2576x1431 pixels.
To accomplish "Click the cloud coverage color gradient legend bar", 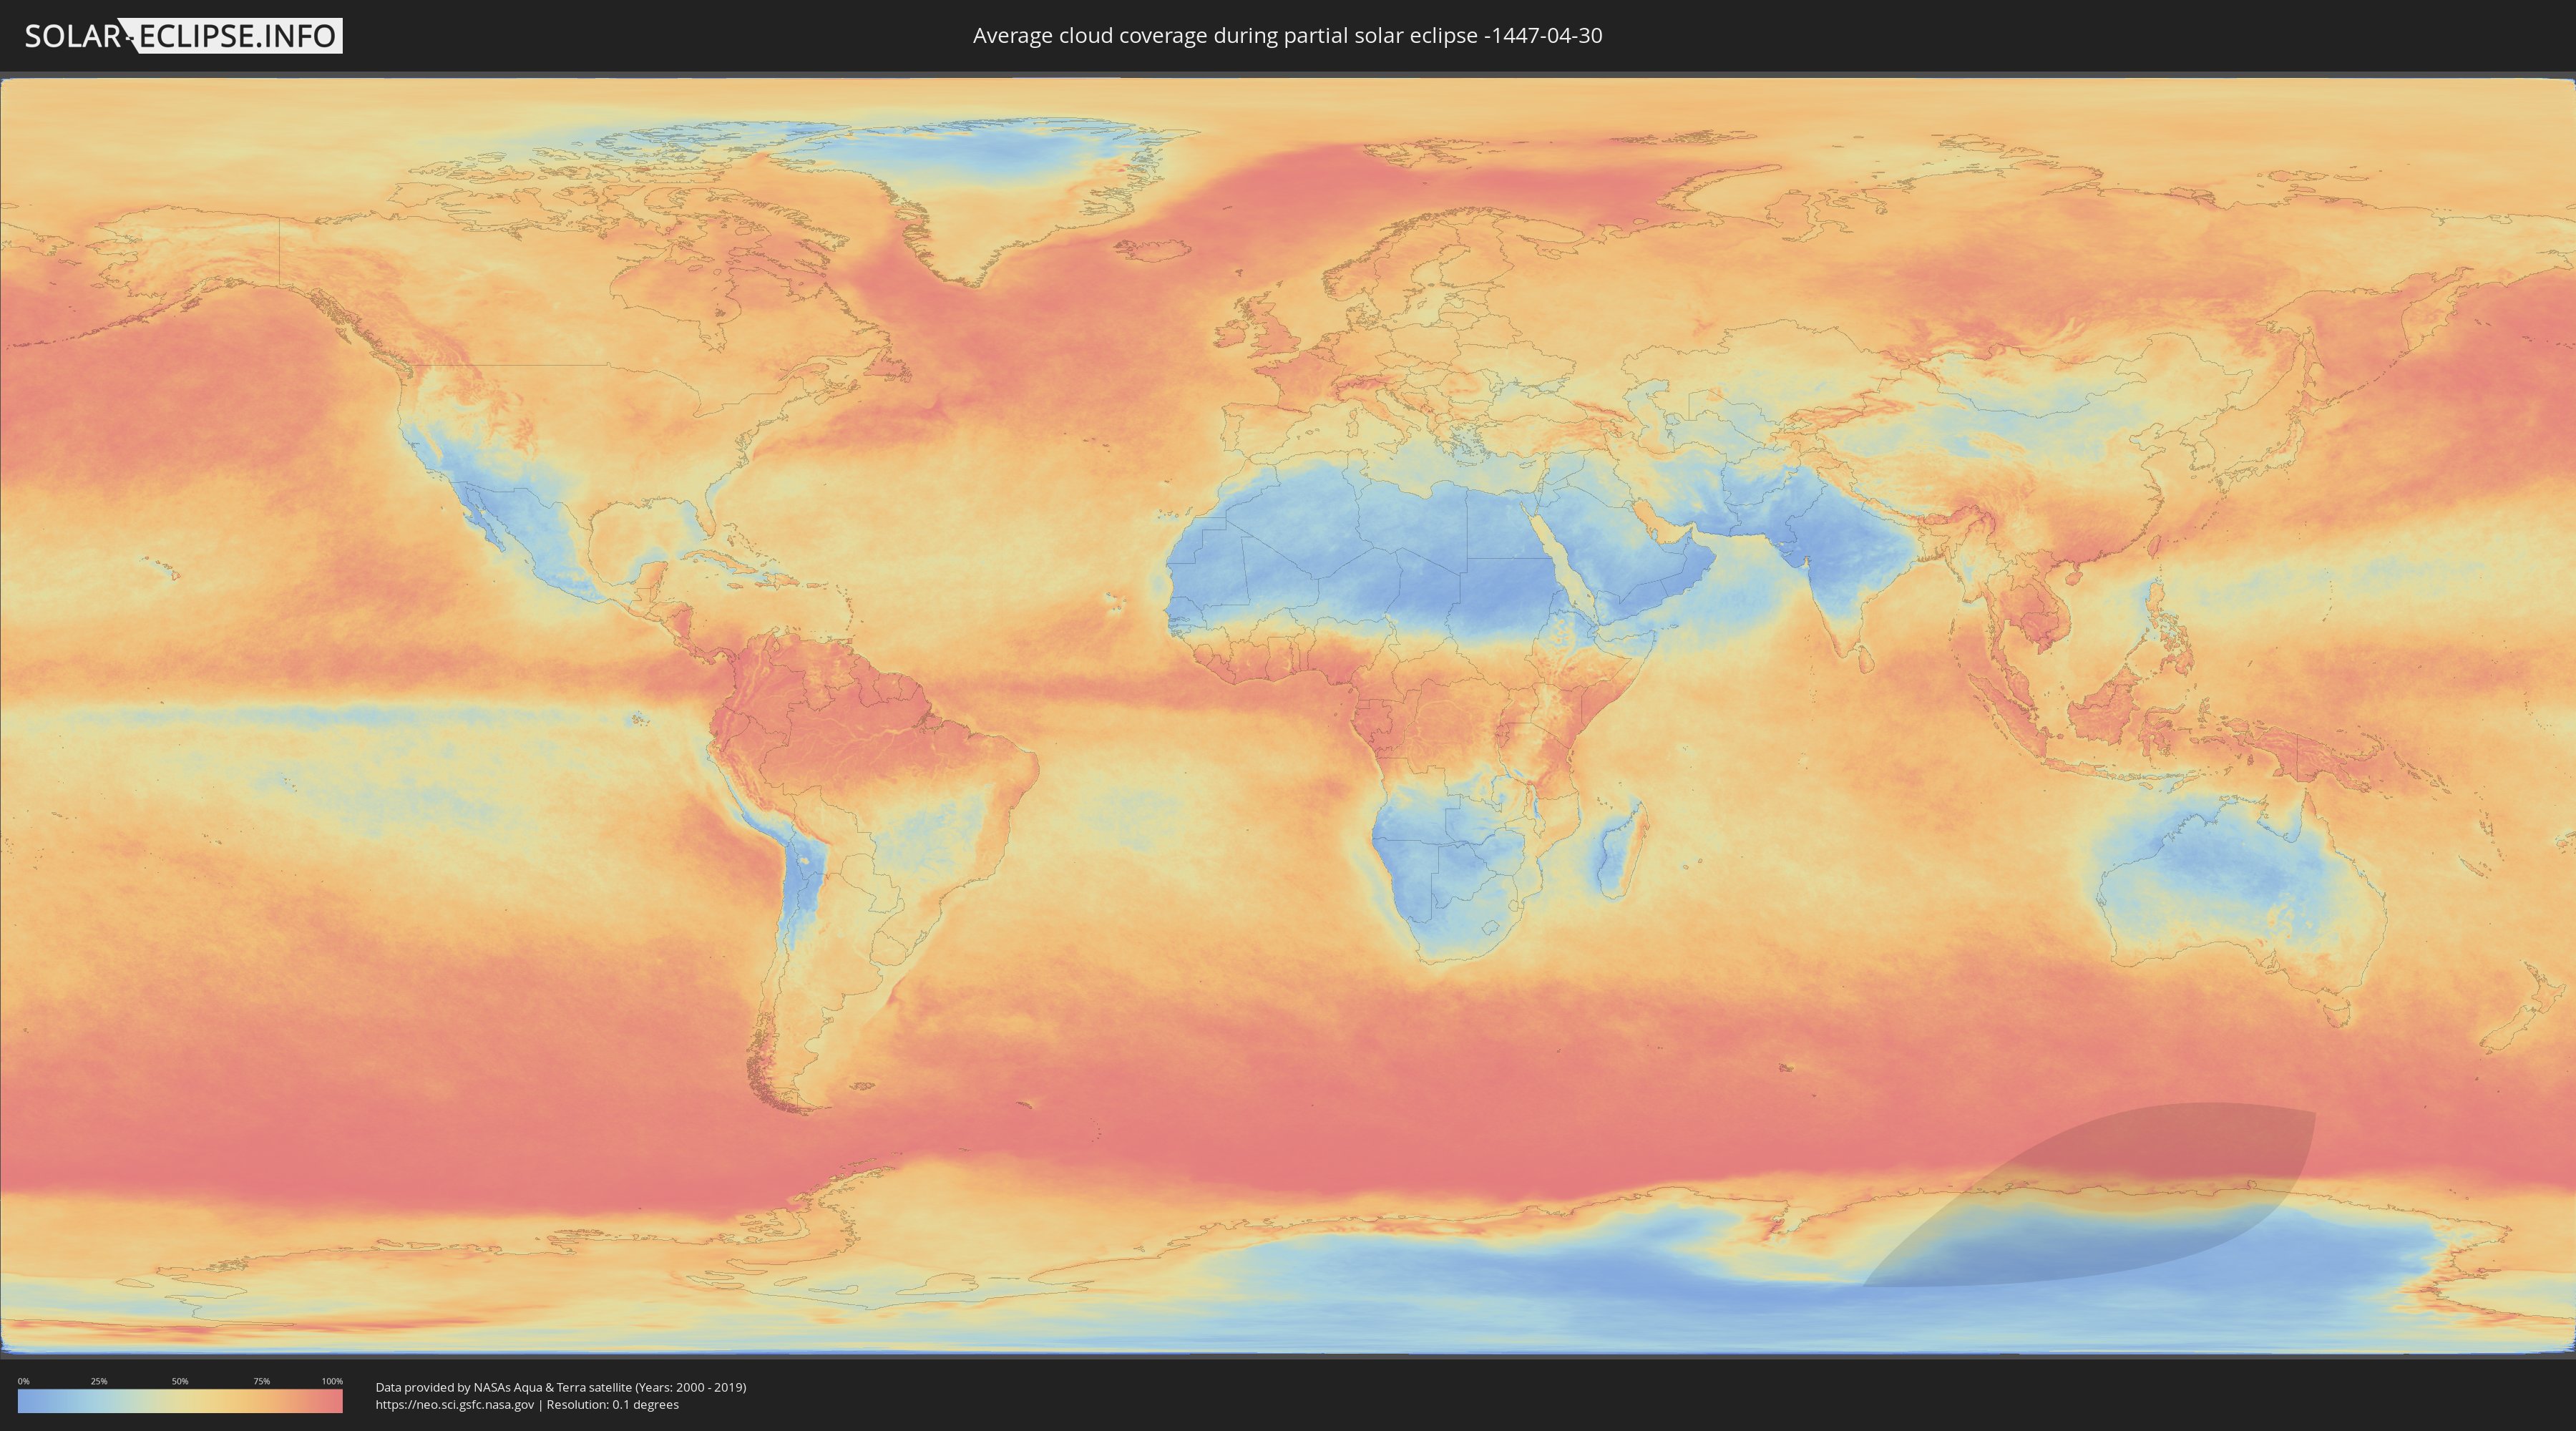I will click(x=180, y=1401).
